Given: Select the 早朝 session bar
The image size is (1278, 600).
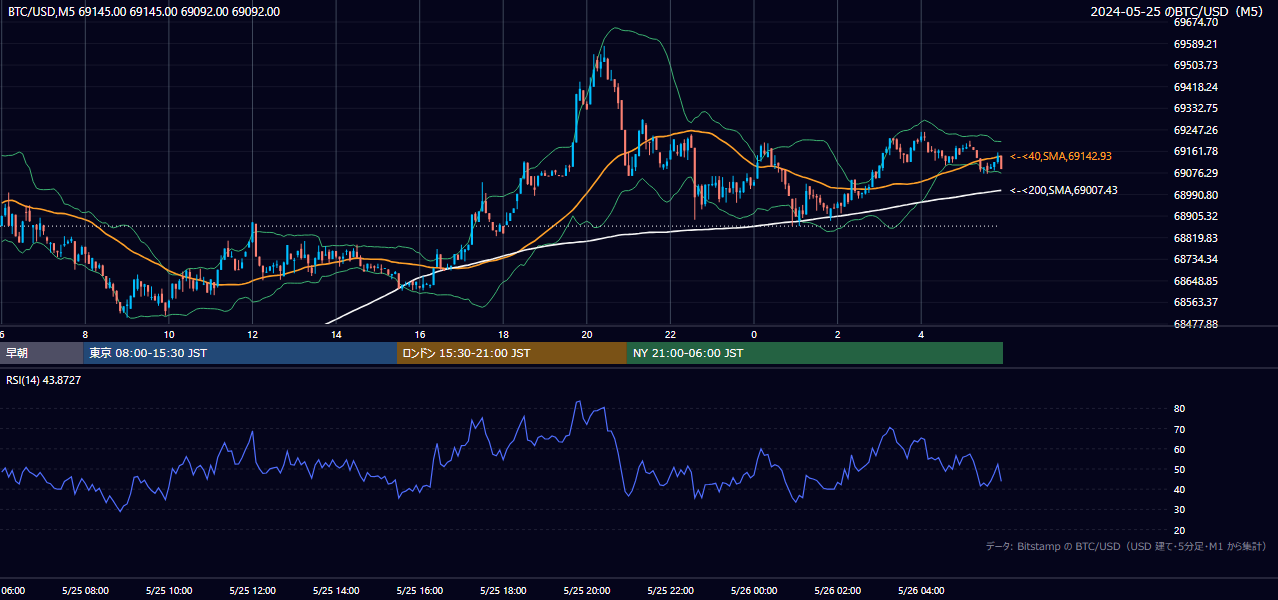Looking at the screenshot, I should pyautogui.click(x=42, y=353).
